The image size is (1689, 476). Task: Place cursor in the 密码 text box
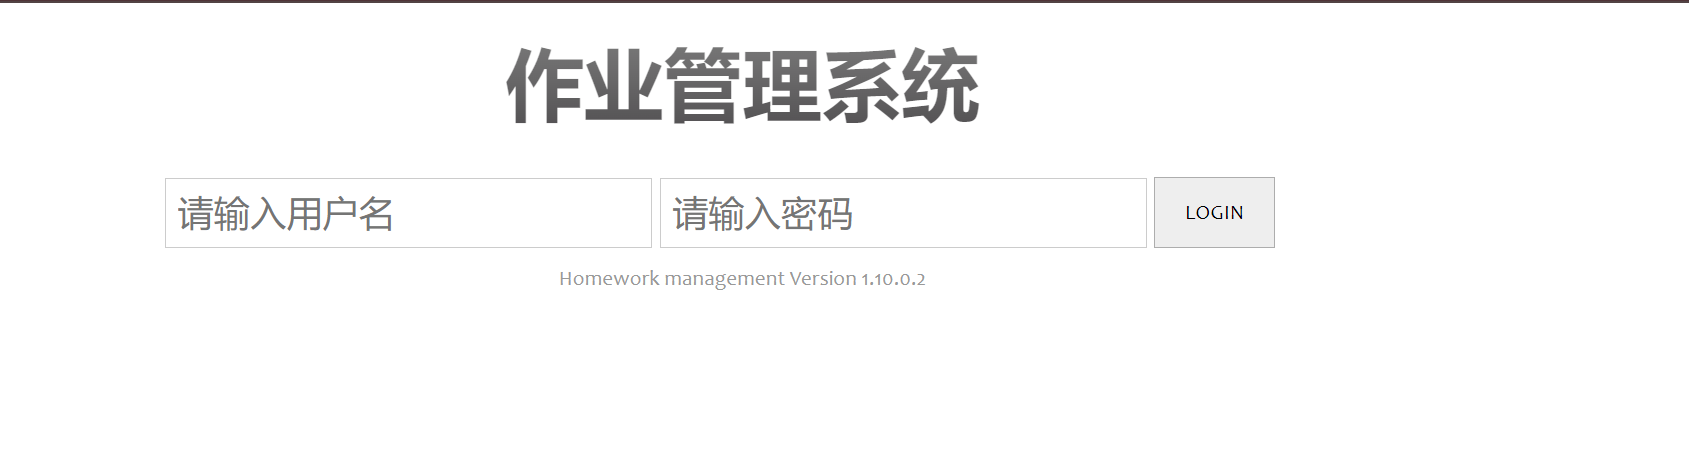click(x=903, y=213)
